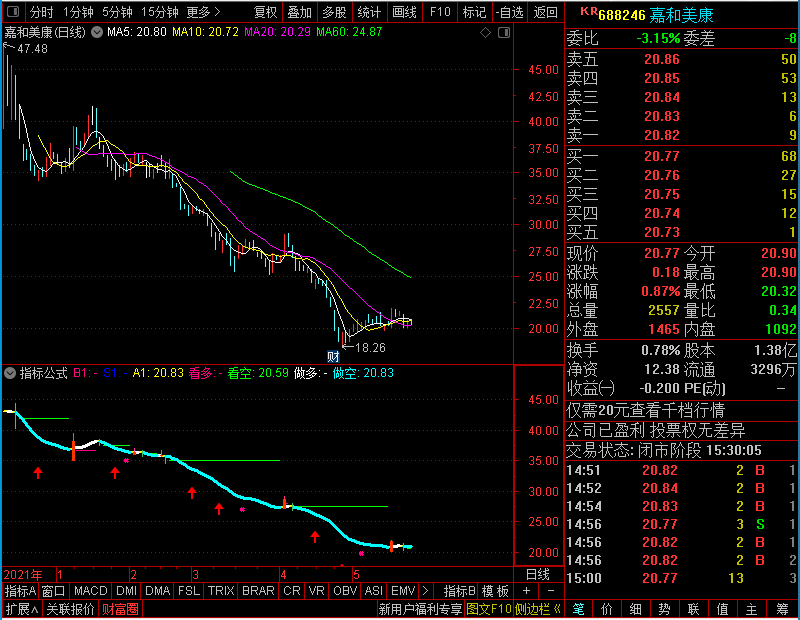
Task: Click the 财 marker under the candlestick chart
Action: pos(333,357)
